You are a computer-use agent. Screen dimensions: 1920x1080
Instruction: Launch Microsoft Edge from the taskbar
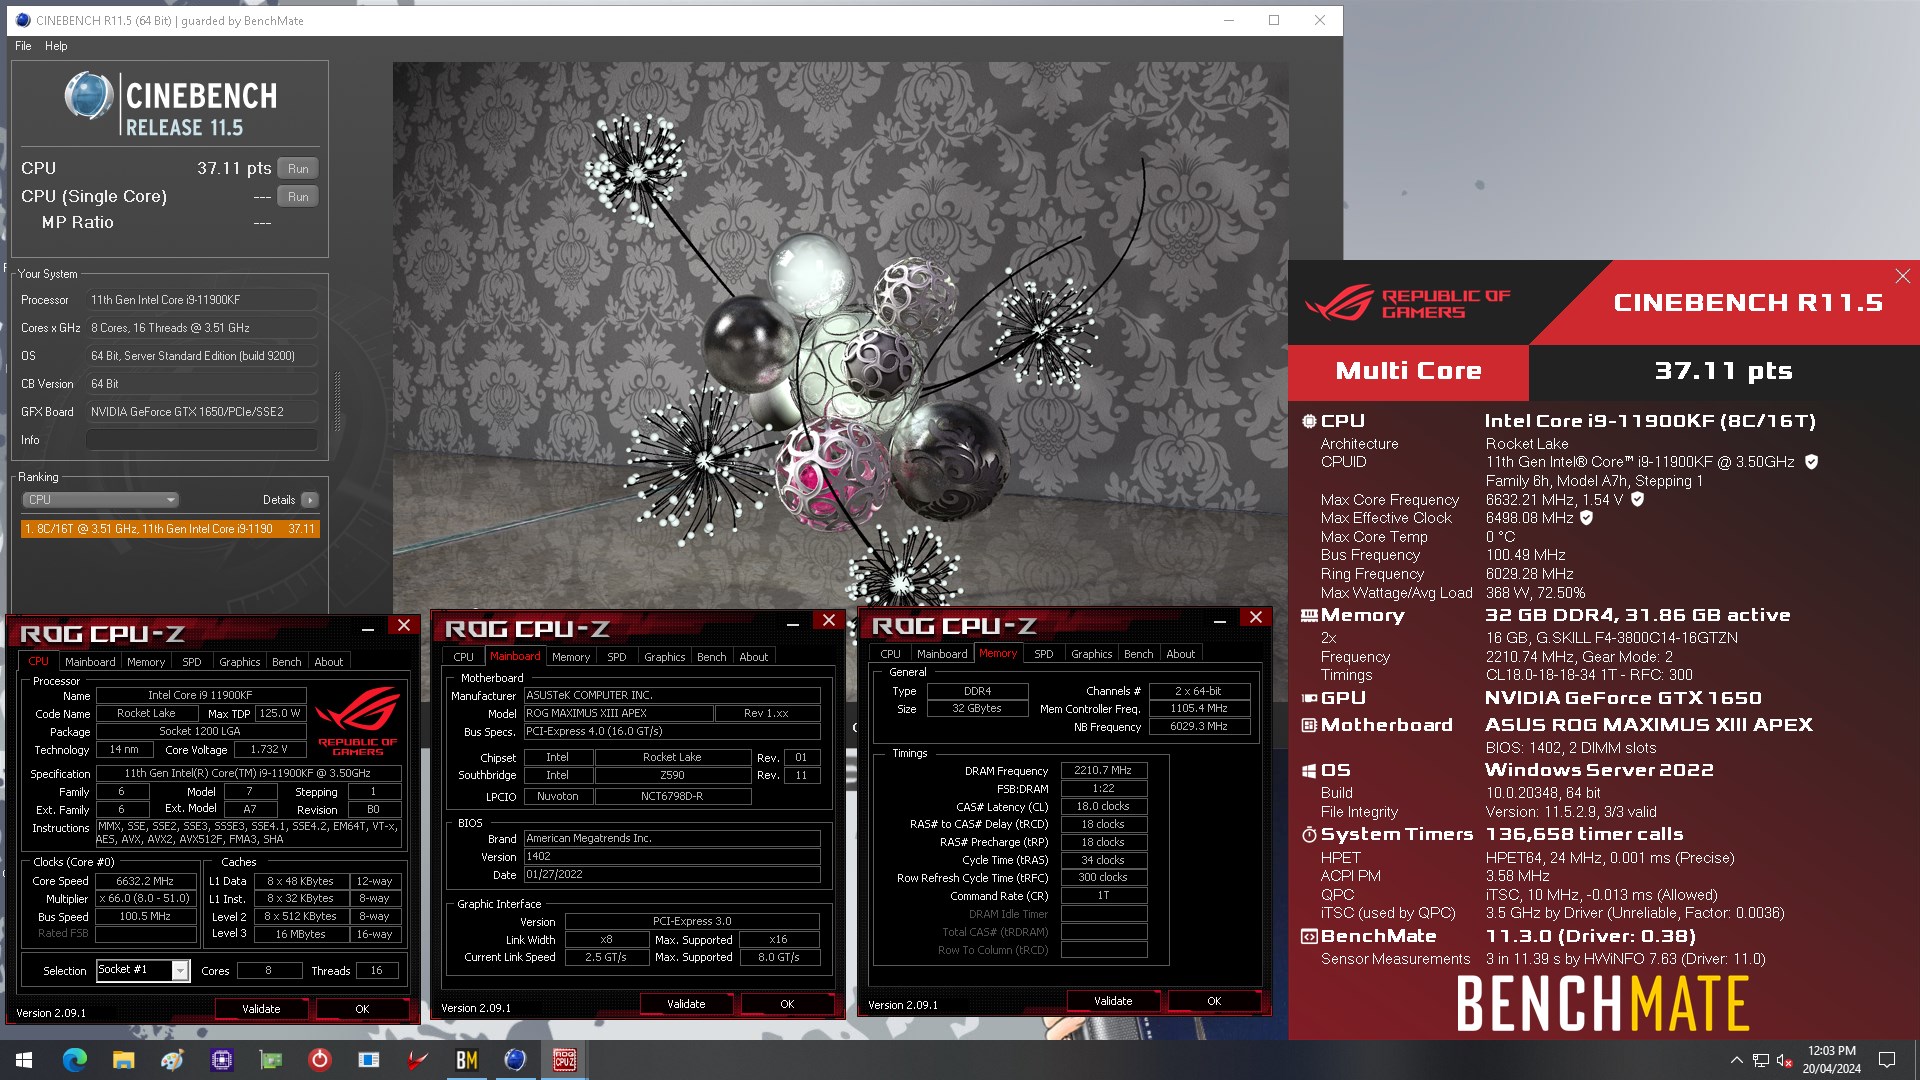point(75,1060)
